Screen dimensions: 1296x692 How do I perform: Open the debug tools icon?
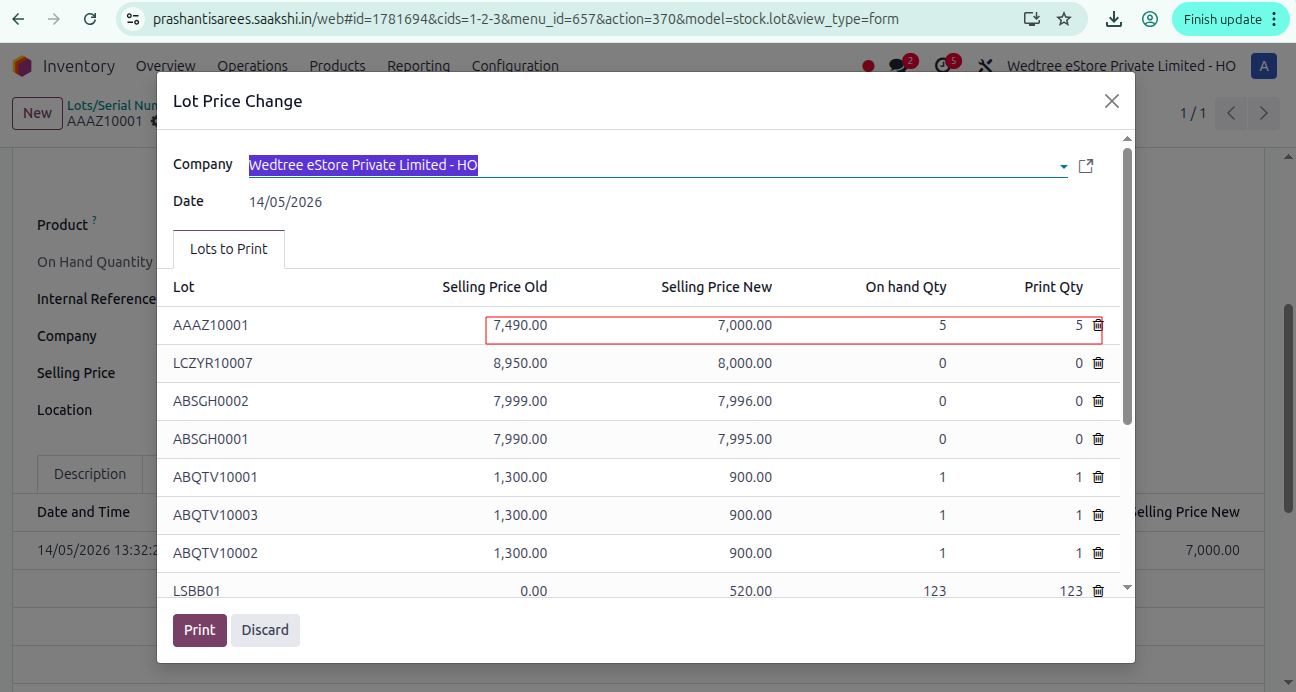[985, 66]
